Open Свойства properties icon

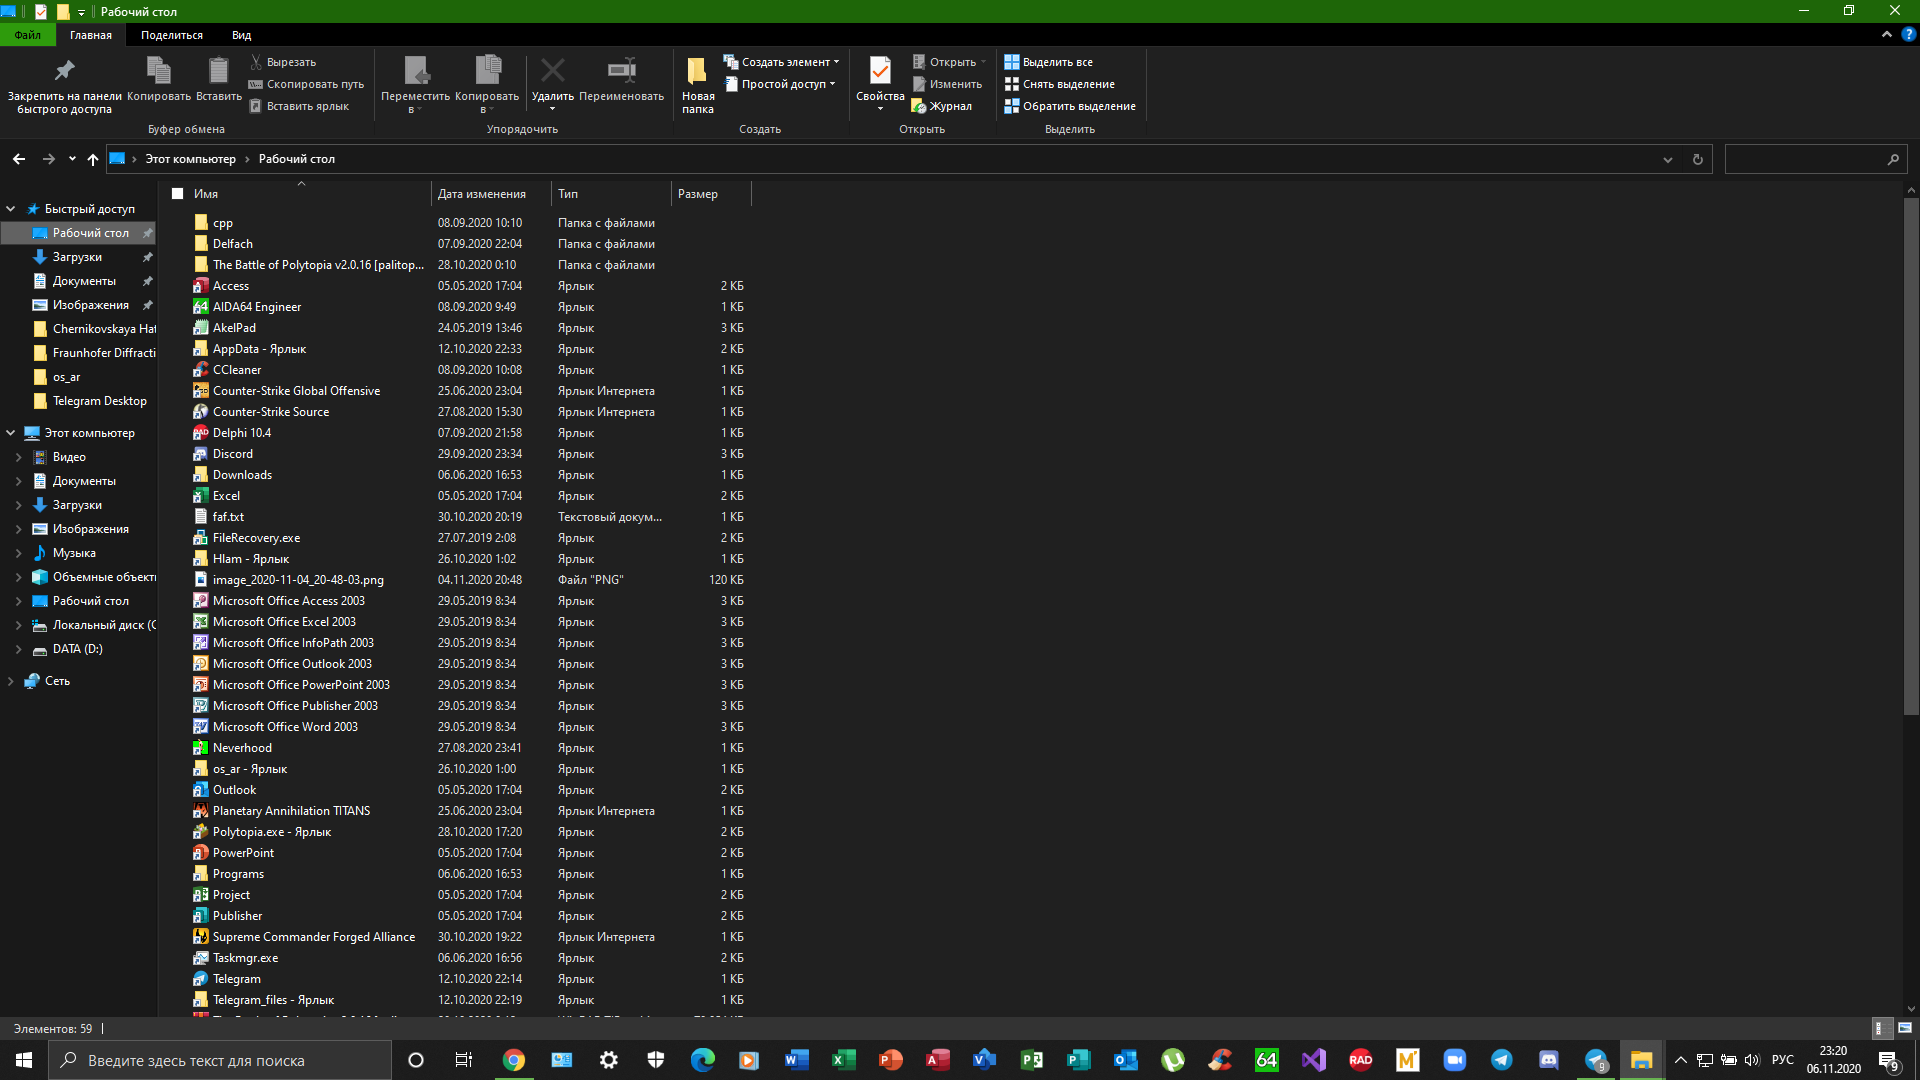click(880, 72)
